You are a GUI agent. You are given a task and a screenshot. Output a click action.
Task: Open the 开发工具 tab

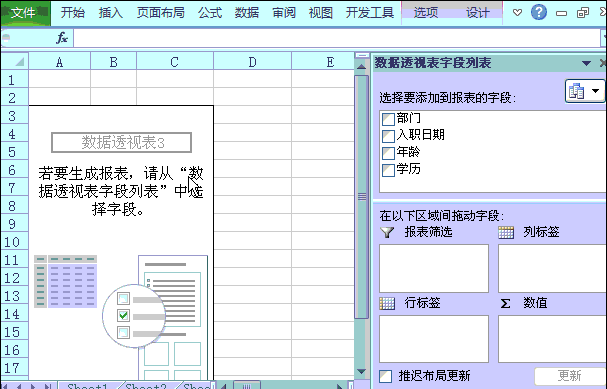370,13
